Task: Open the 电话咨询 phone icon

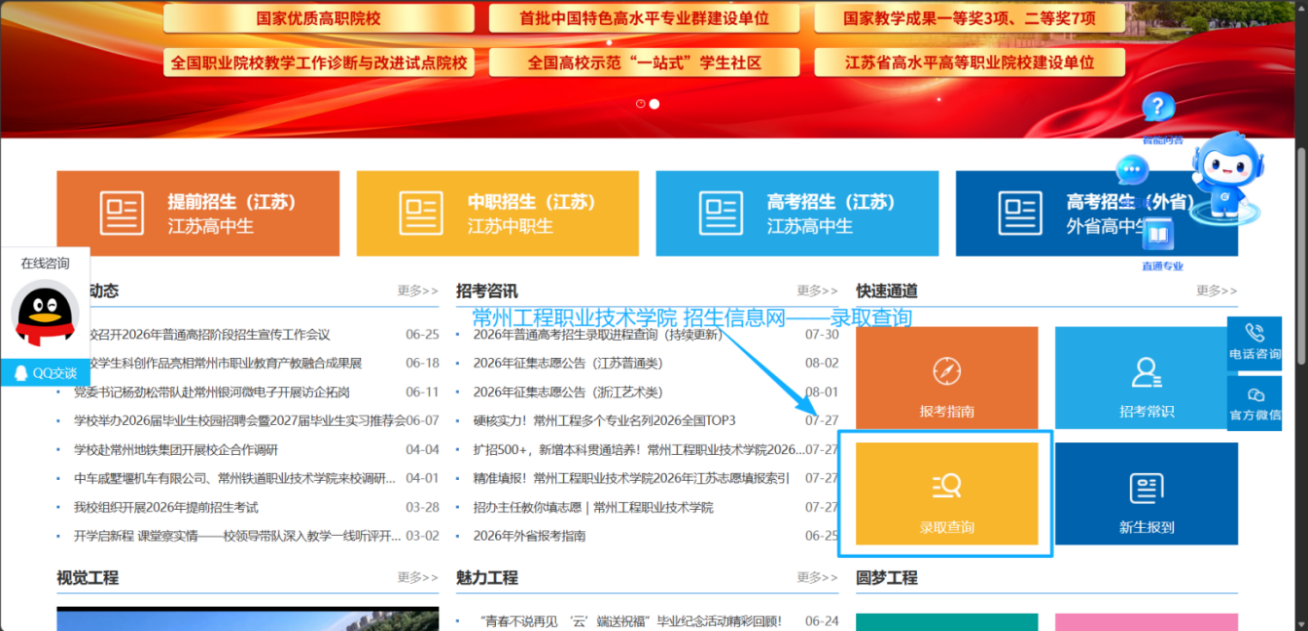Action: point(1254,343)
